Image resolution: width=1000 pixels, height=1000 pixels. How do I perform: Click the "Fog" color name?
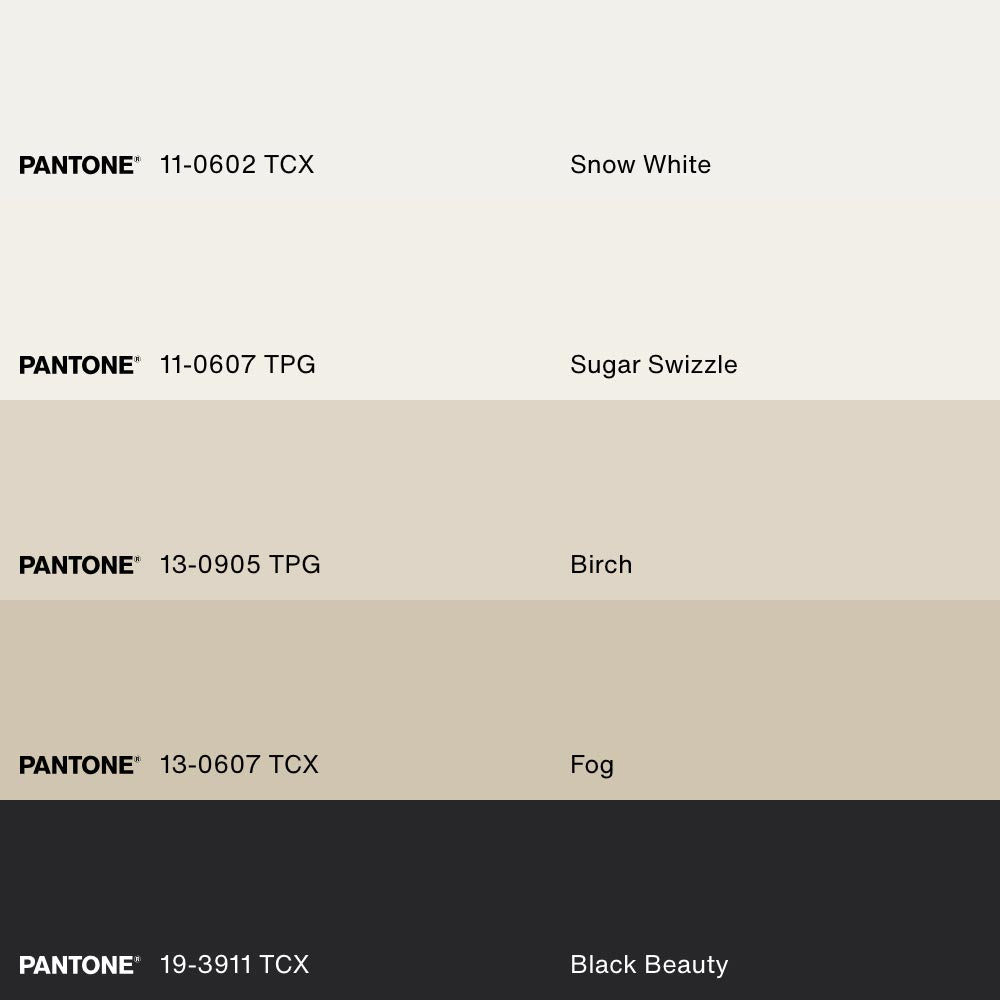pyautogui.click(x=592, y=765)
